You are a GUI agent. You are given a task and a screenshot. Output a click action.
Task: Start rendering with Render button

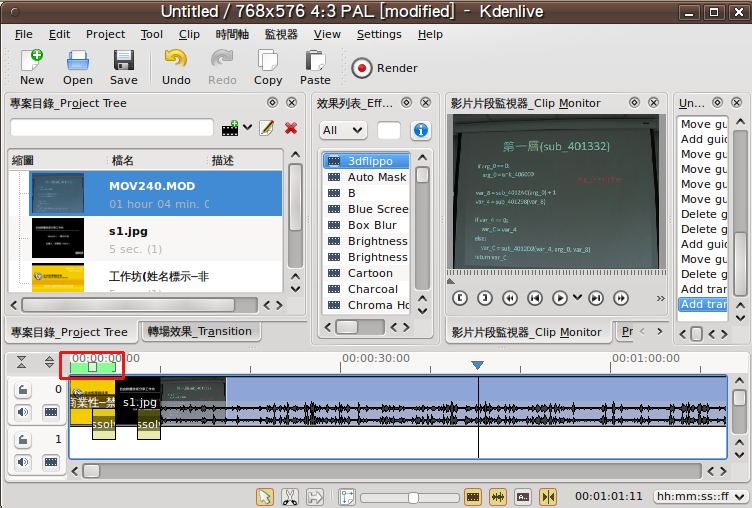coord(384,68)
